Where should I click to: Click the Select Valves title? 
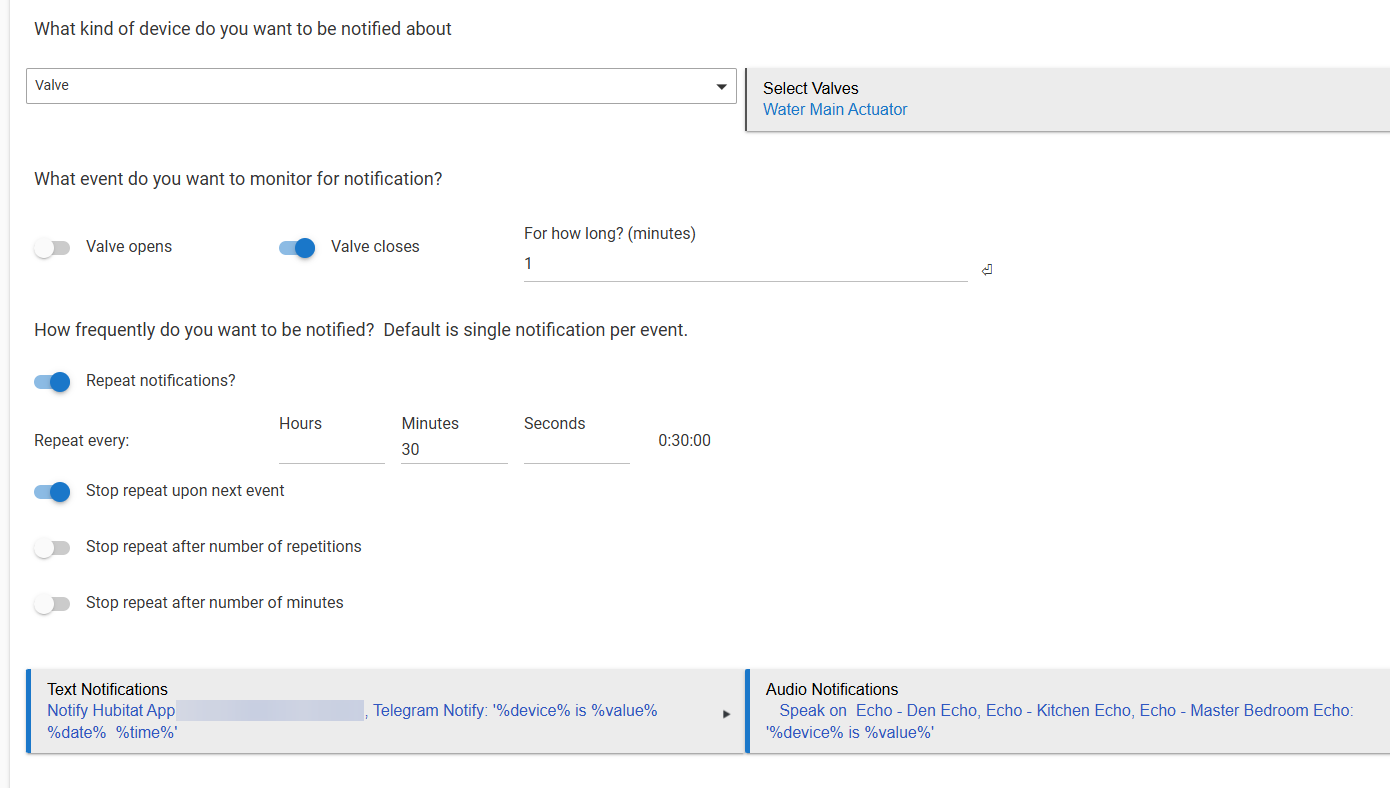[x=810, y=88]
